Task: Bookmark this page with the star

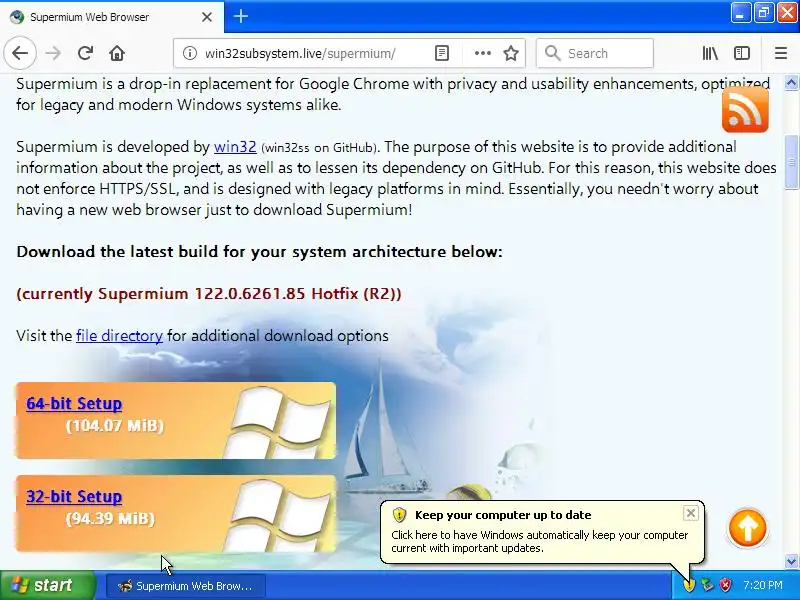Action: pyautogui.click(x=511, y=53)
